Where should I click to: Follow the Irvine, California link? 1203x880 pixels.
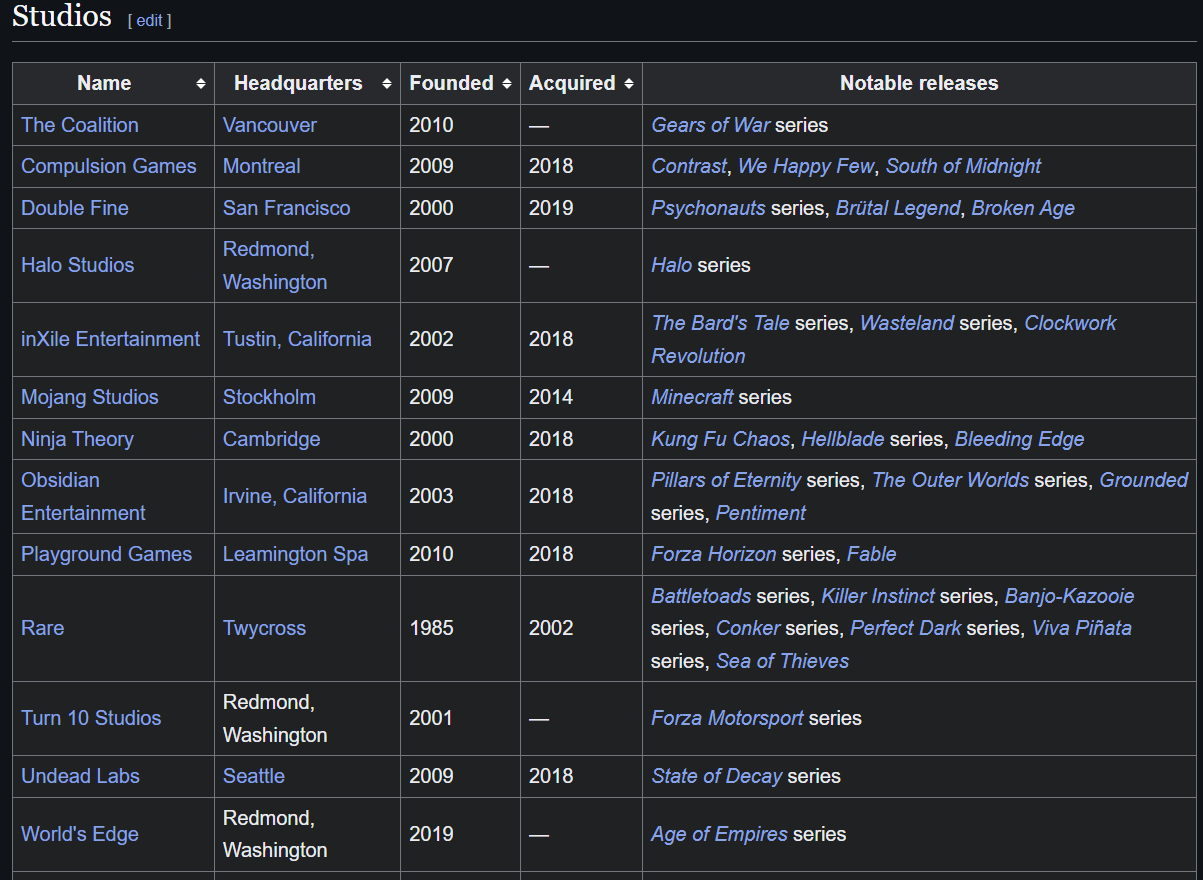pos(295,496)
